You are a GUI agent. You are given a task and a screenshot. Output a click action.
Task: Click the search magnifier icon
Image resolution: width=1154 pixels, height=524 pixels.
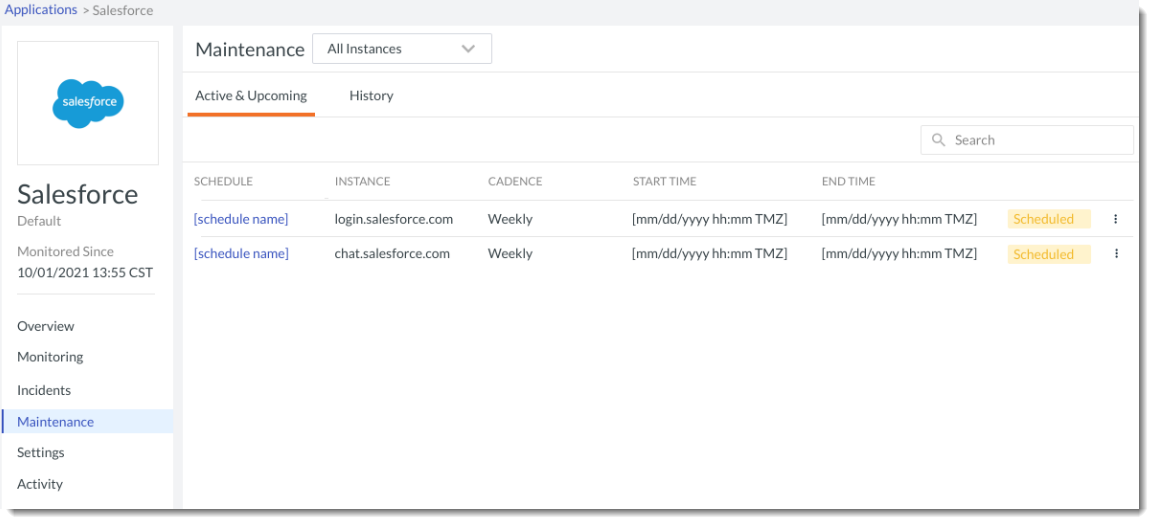point(938,140)
